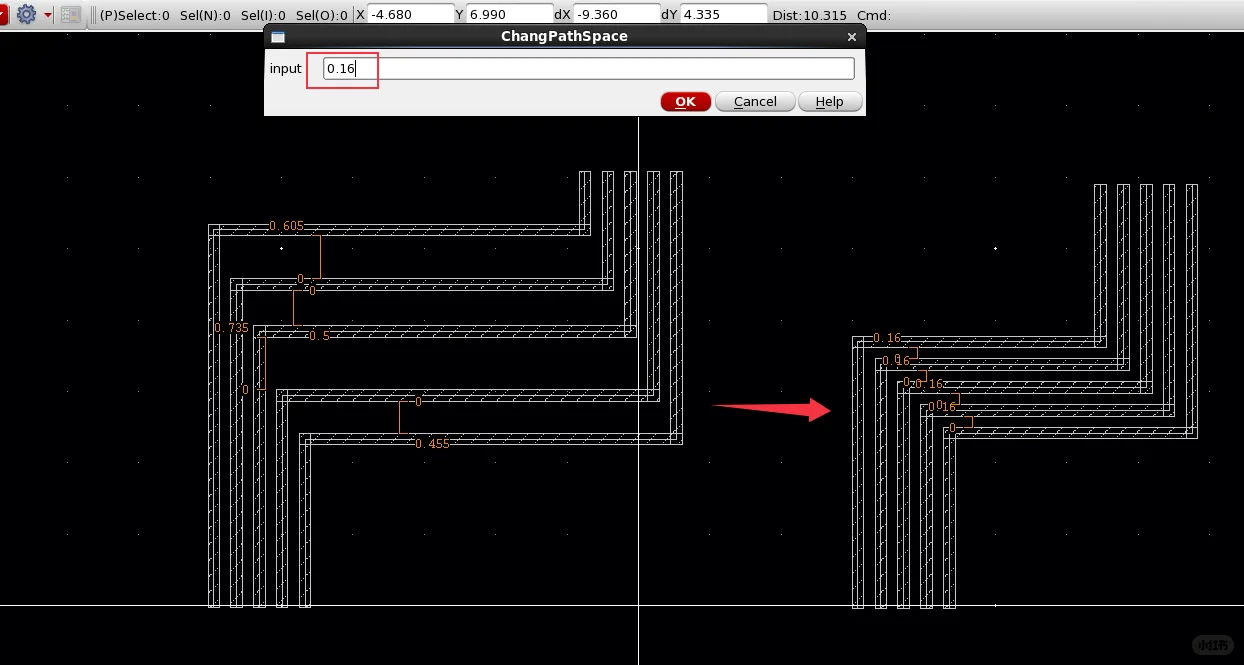Image resolution: width=1244 pixels, height=665 pixels.
Task: Click the input field containing 0.16
Action: click(x=589, y=68)
